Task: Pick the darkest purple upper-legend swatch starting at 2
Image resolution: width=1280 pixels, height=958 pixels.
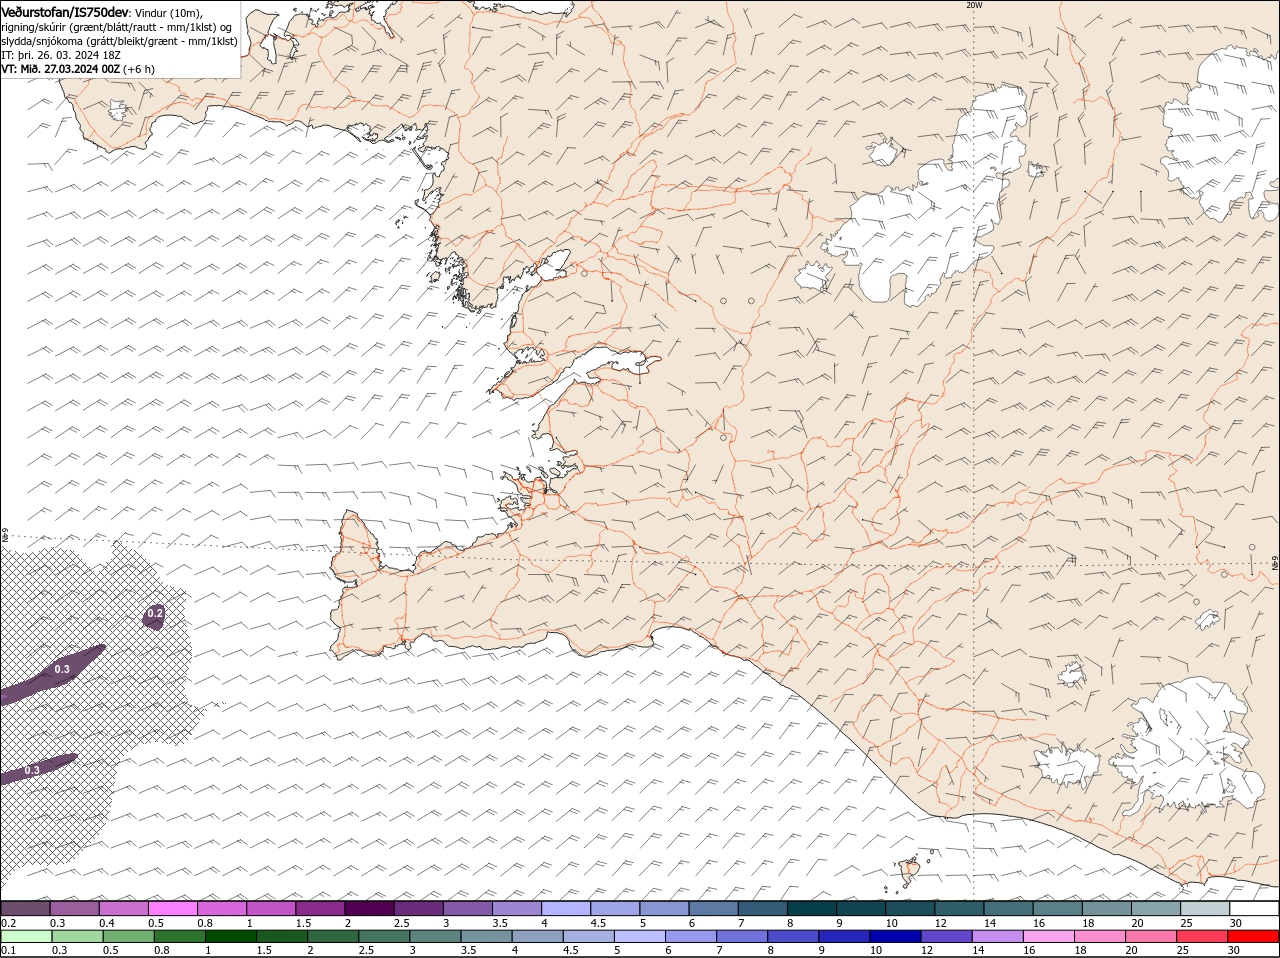Action: [x=369, y=908]
